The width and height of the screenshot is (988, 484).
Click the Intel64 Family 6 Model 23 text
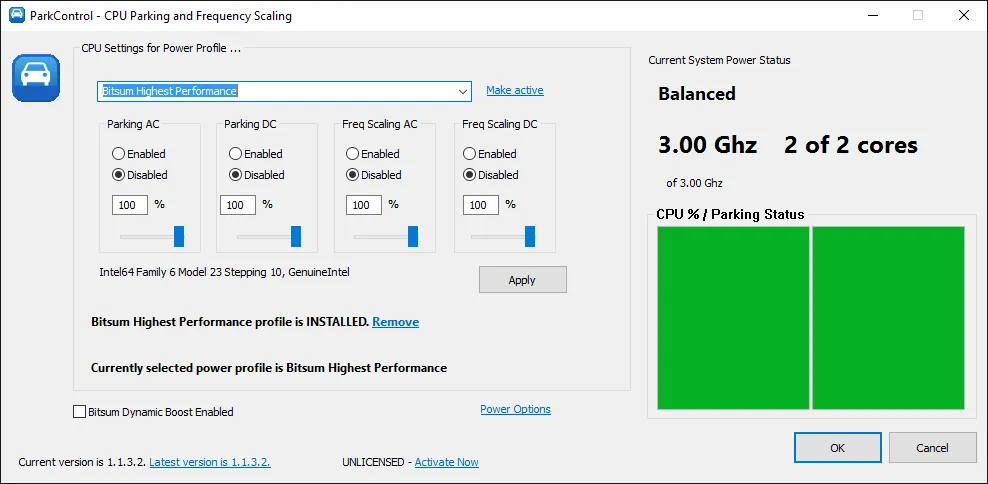[x=224, y=272]
